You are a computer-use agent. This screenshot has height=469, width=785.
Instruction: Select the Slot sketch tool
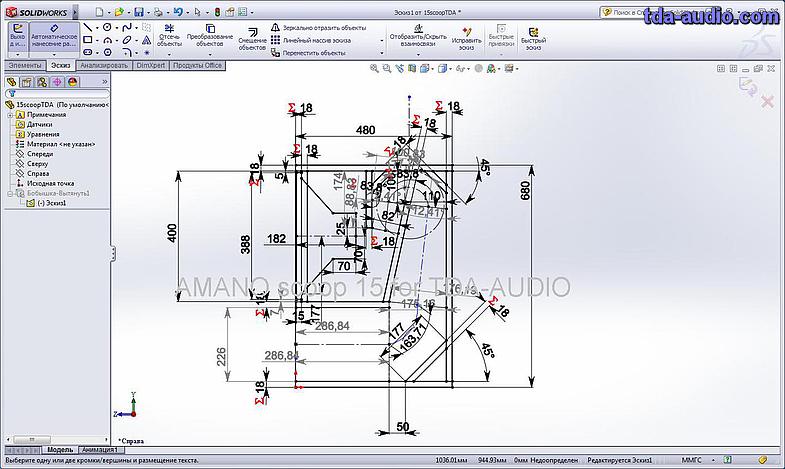(88, 52)
